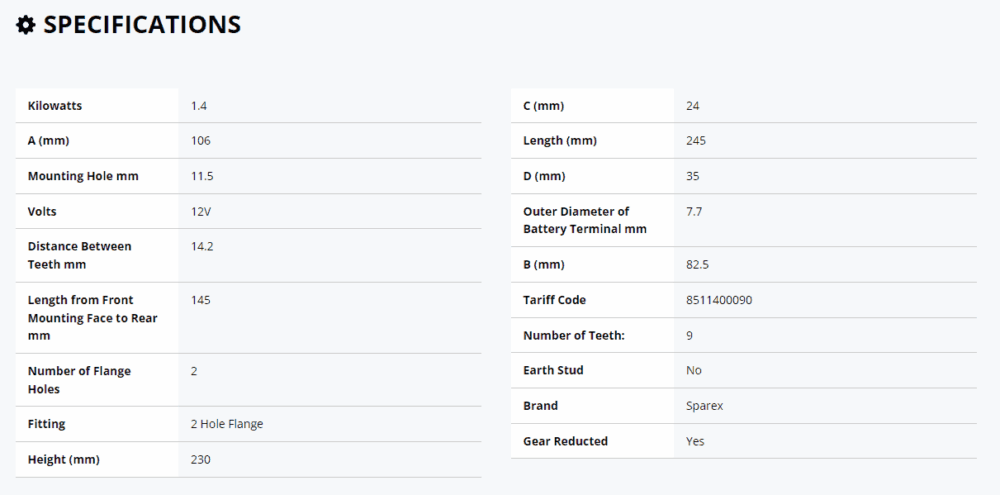
Task: Select the value 14.2
Action: point(202,246)
